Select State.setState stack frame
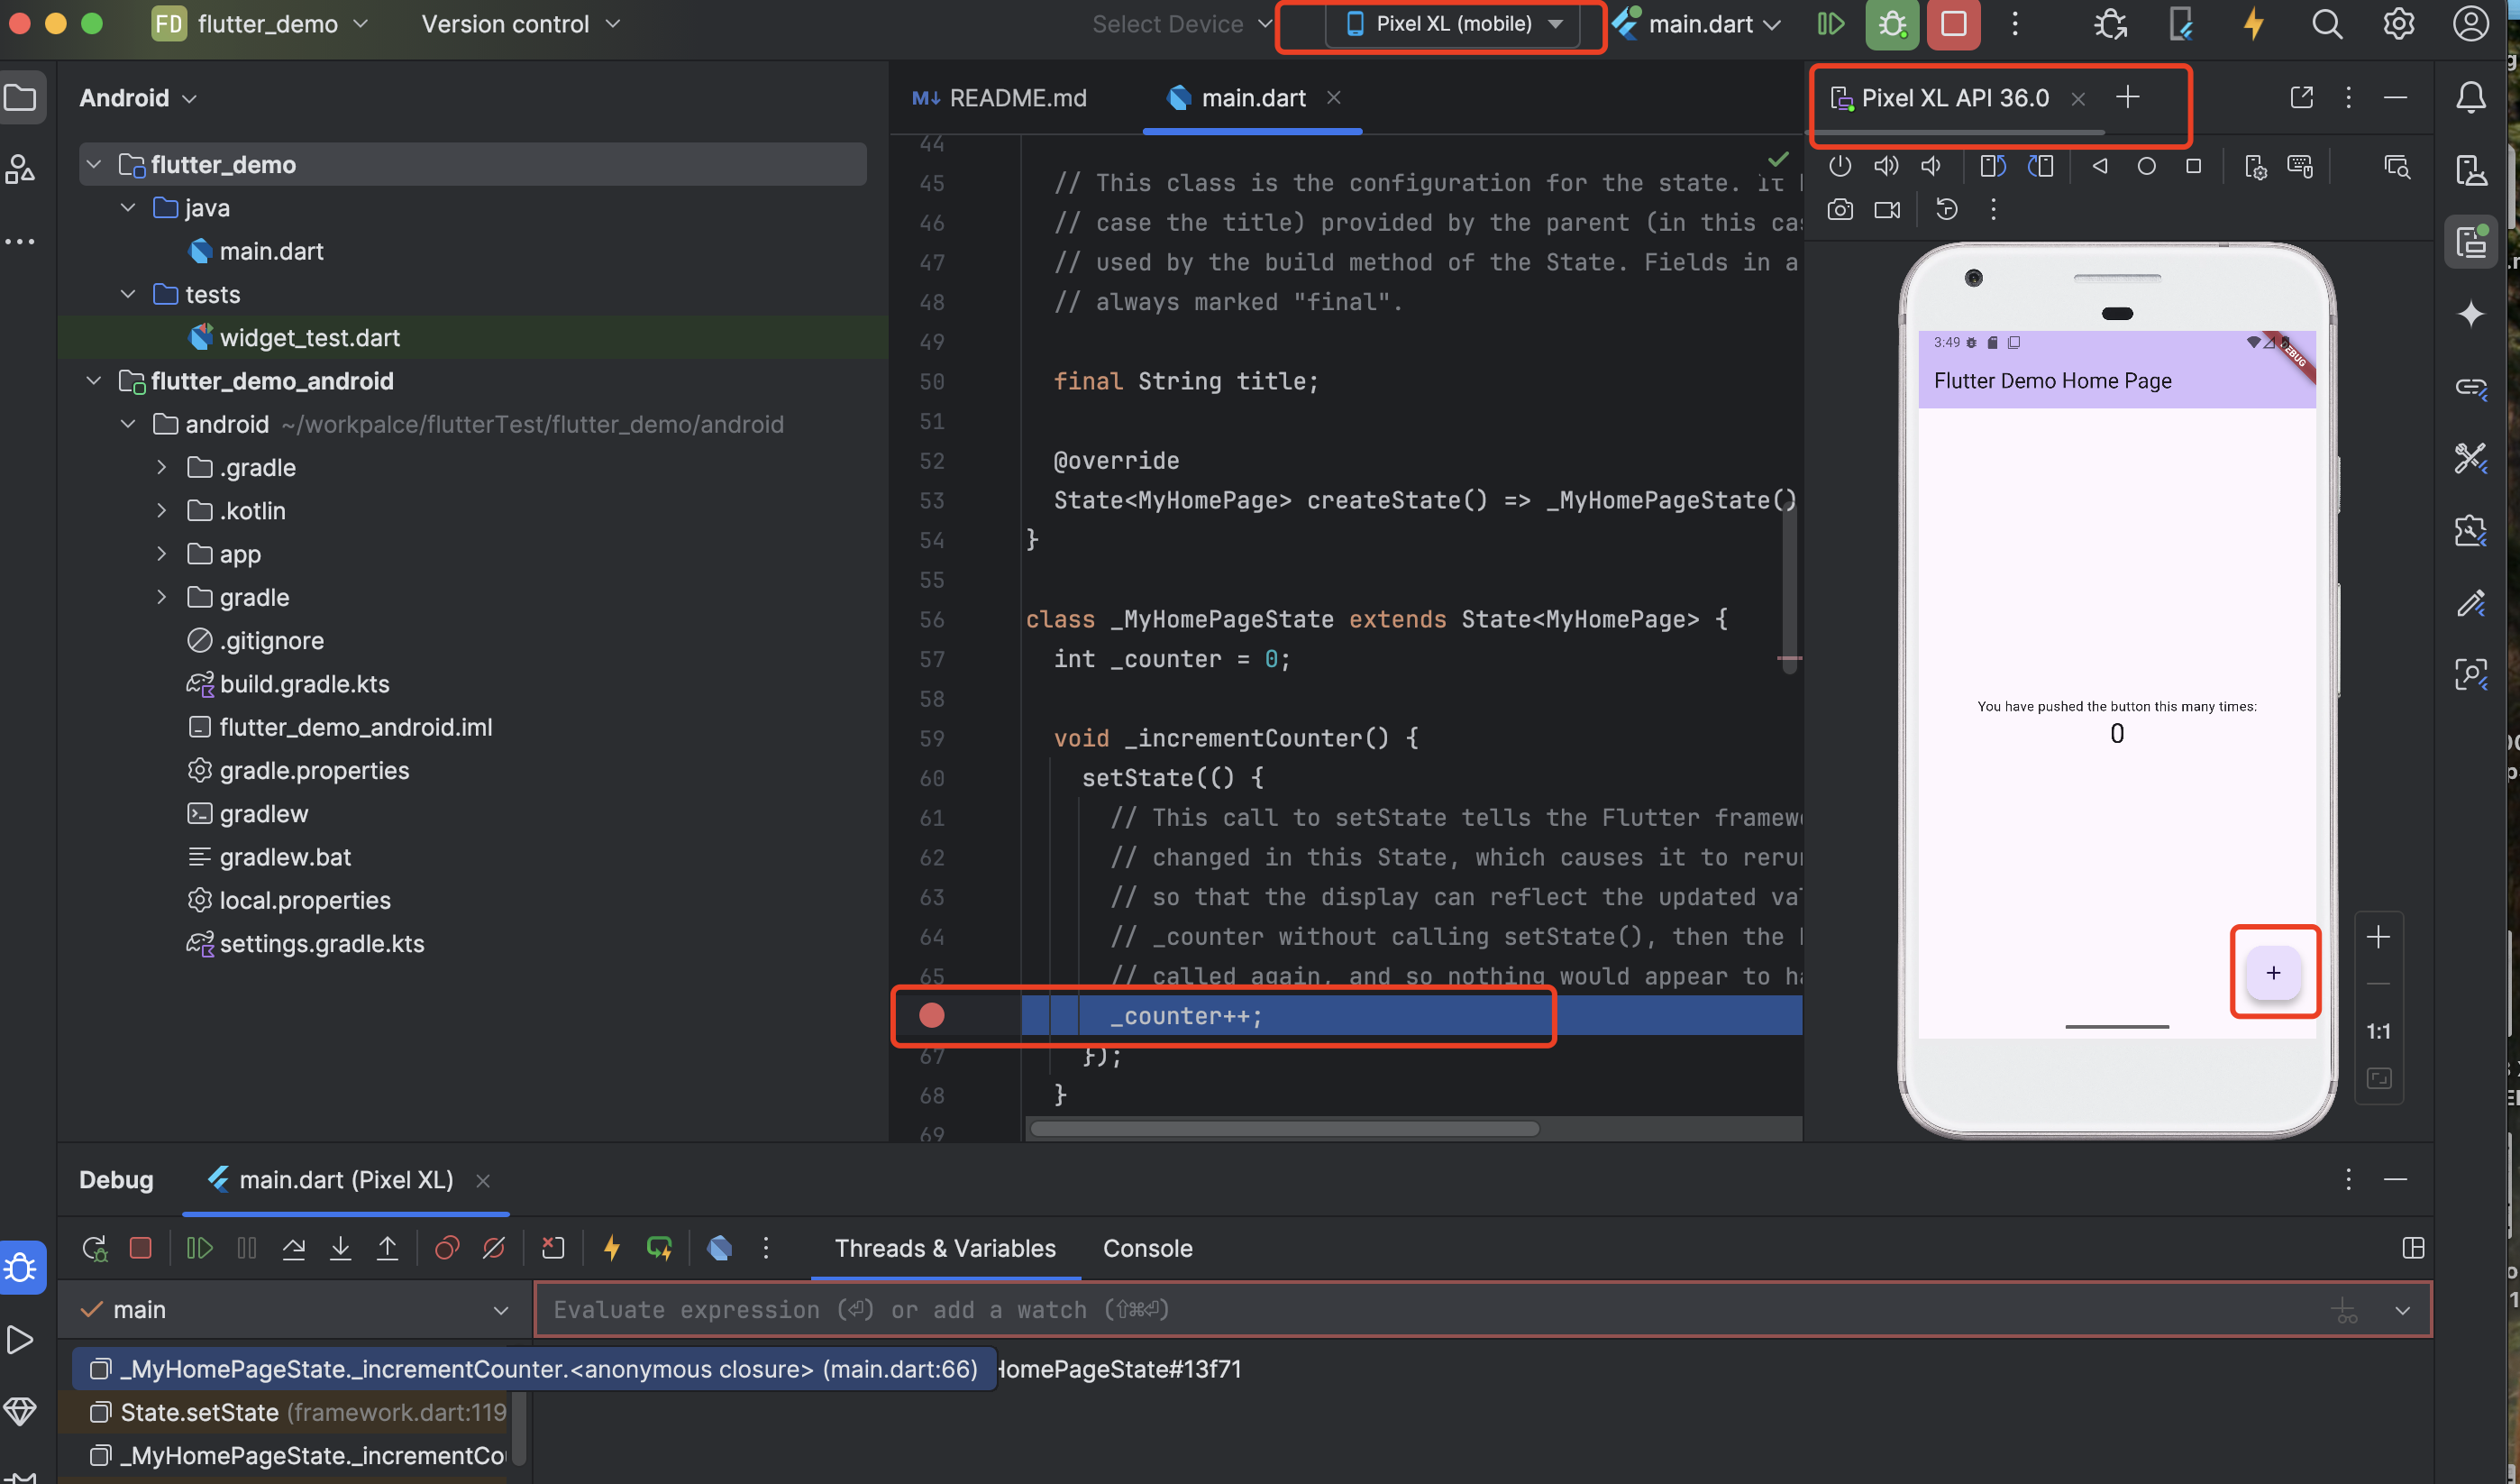The image size is (2520, 1484). 298,1412
